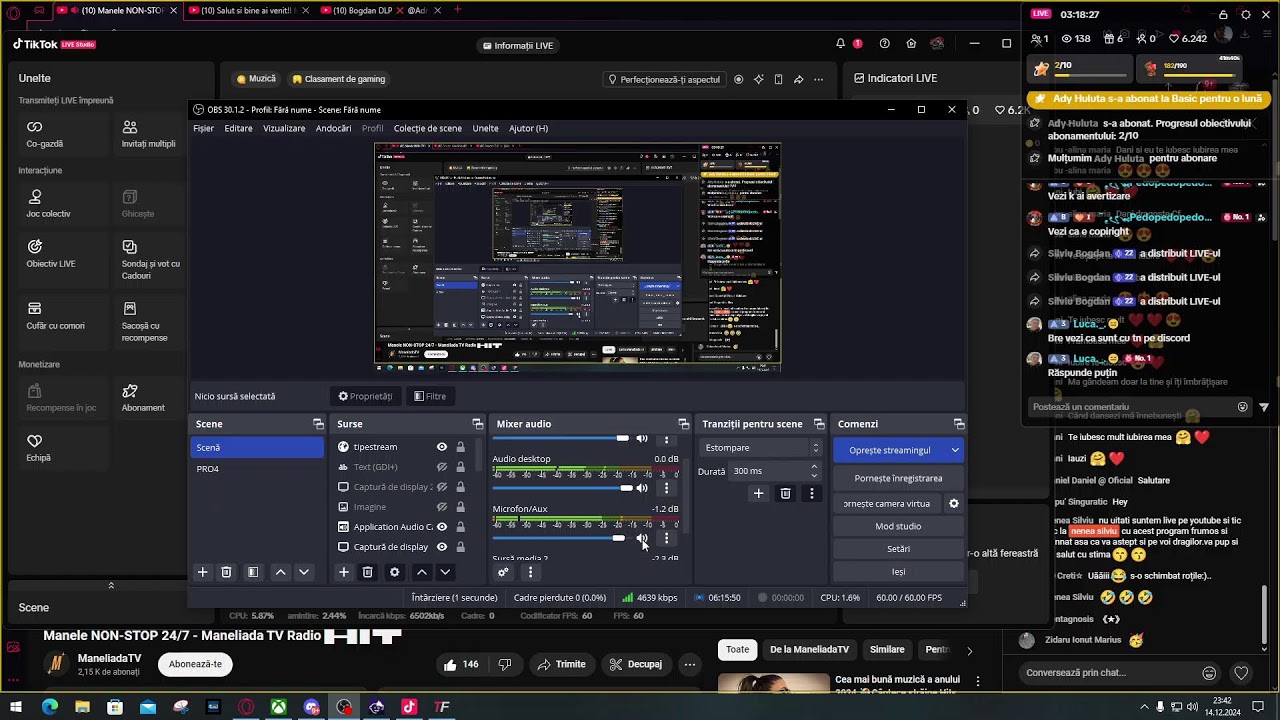The width and height of the screenshot is (1280, 720).
Task: Add a new scene with the plus icon
Action: [202, 572]
